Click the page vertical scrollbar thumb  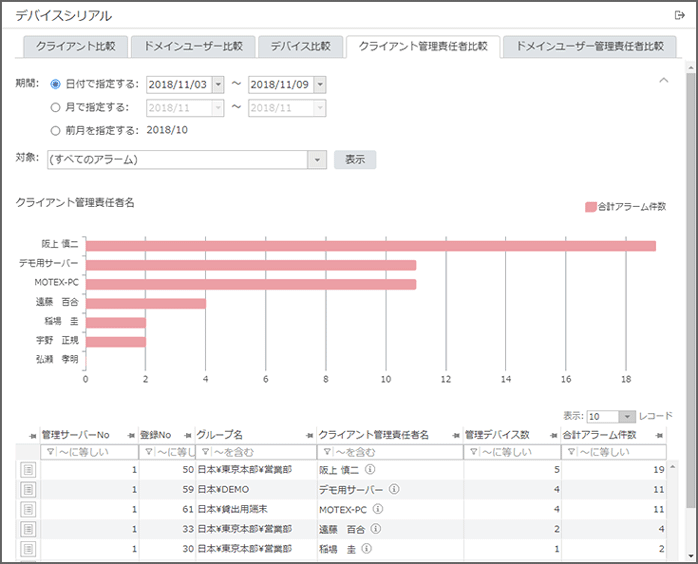pos(690,290)
